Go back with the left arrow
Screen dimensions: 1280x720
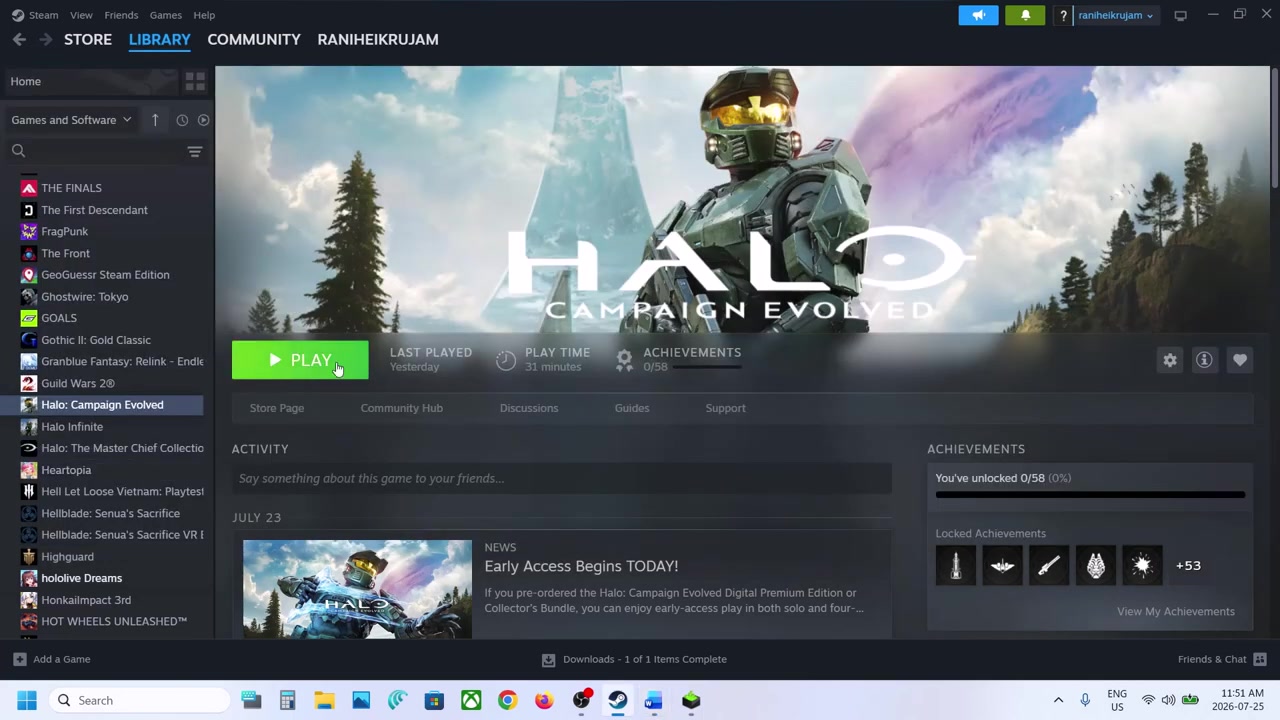(19, 39)
